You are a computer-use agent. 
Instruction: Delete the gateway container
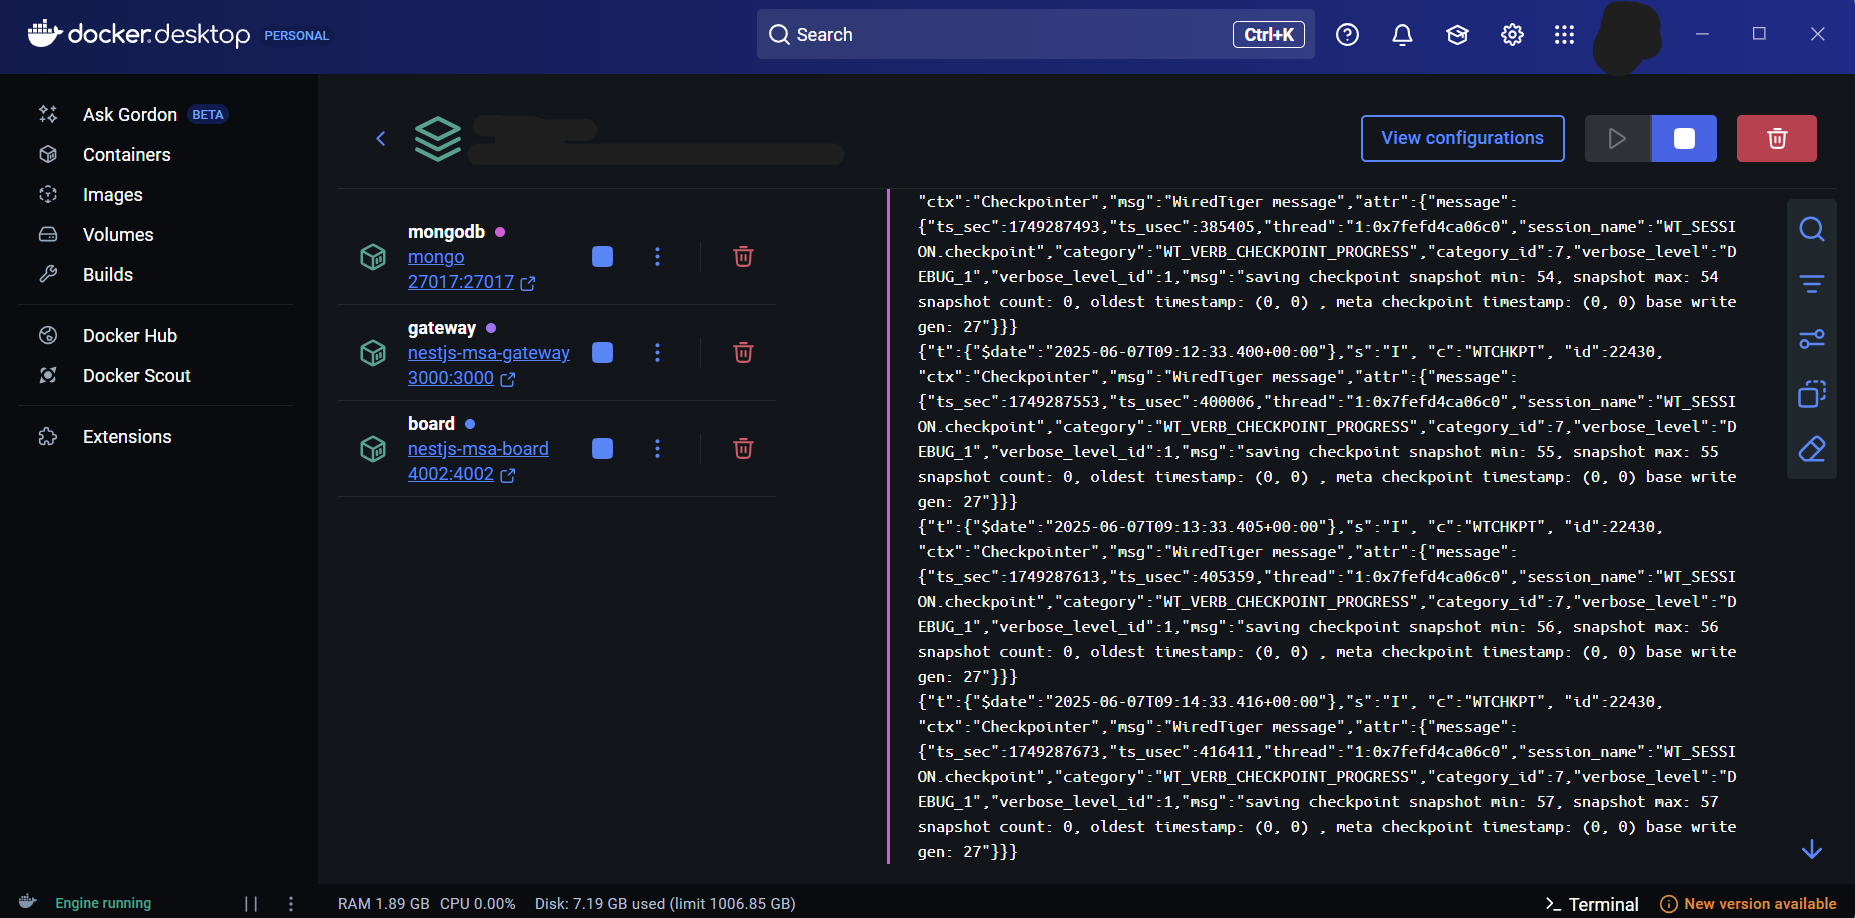(x=743, y=352)
